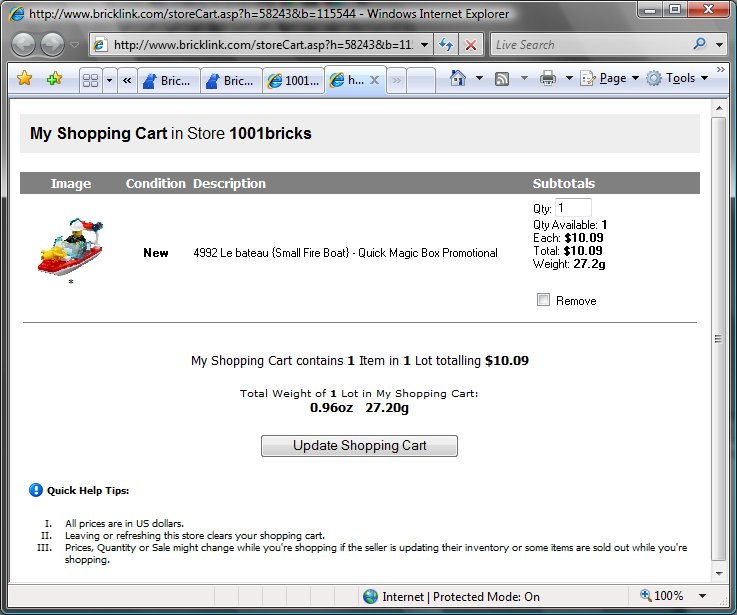Run search with the magnifier icon
This screenshot has height=615, width=737.
pos(699,44)
